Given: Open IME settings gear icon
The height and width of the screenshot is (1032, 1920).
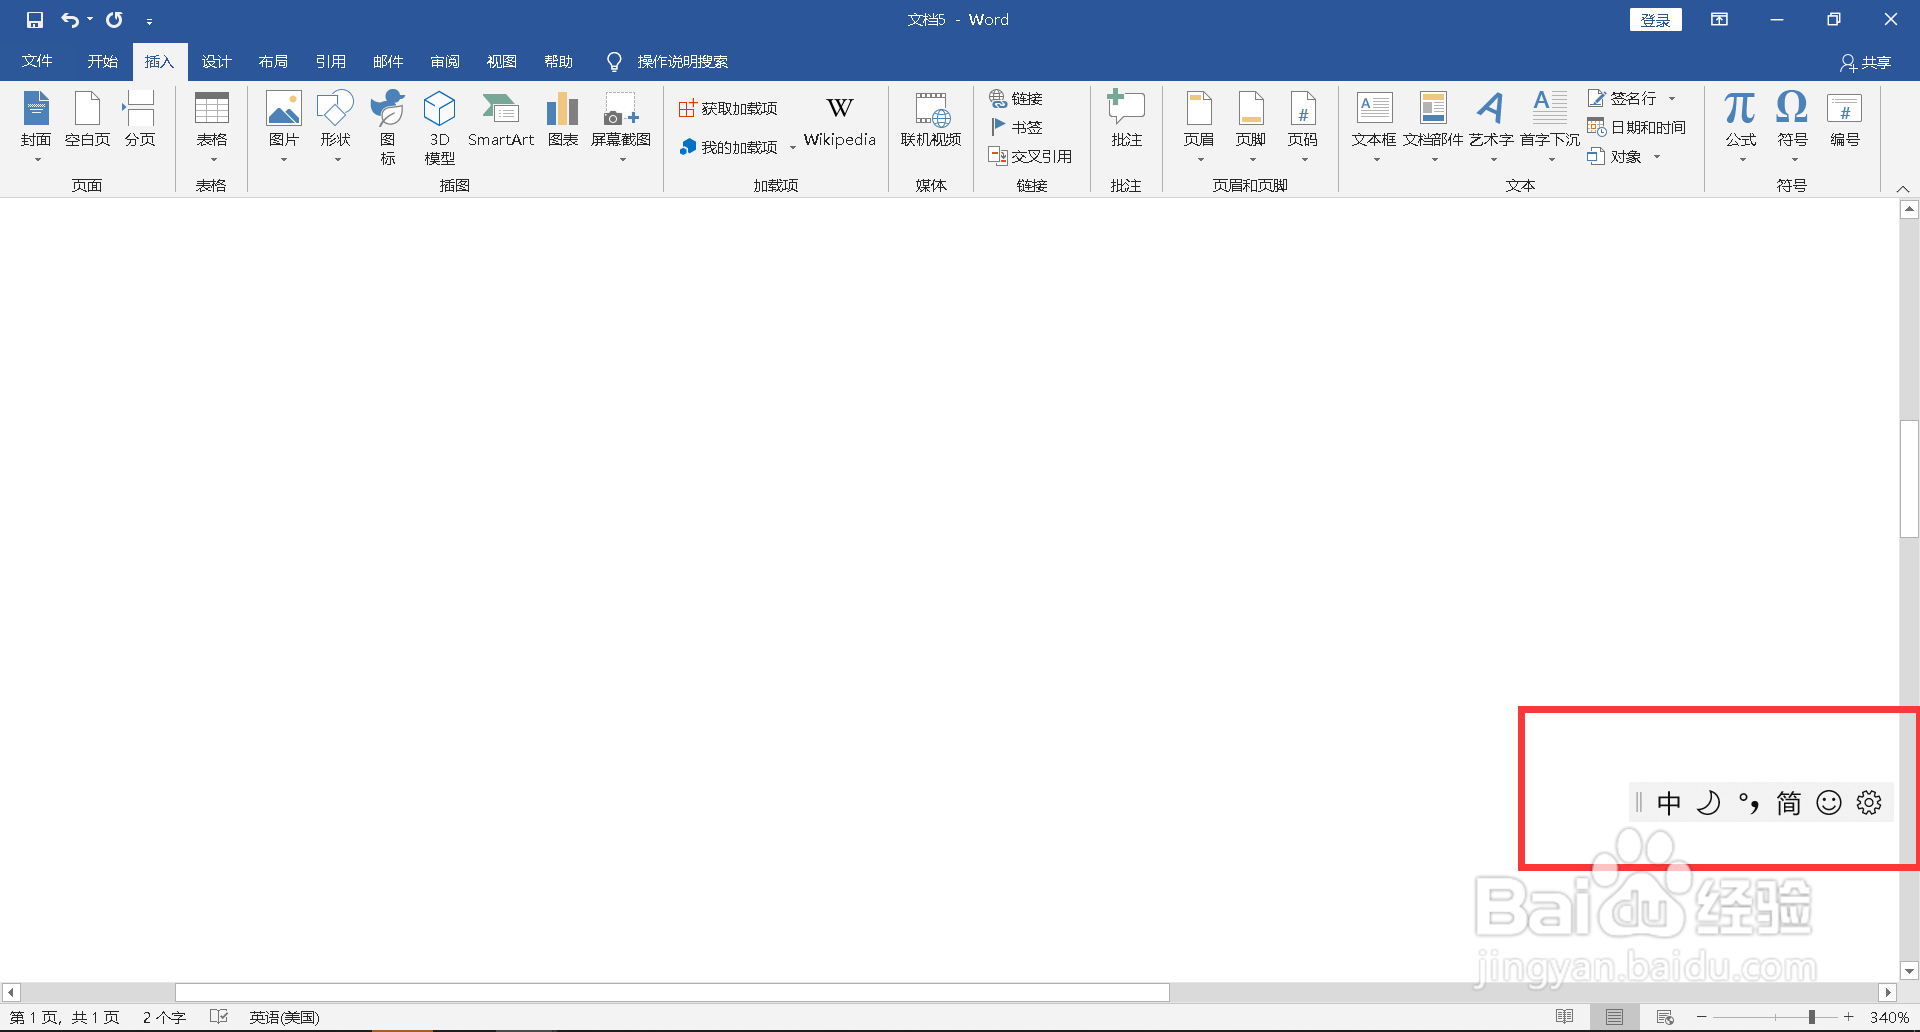Looking at the screenshot, I should (x=1869, y=803).
